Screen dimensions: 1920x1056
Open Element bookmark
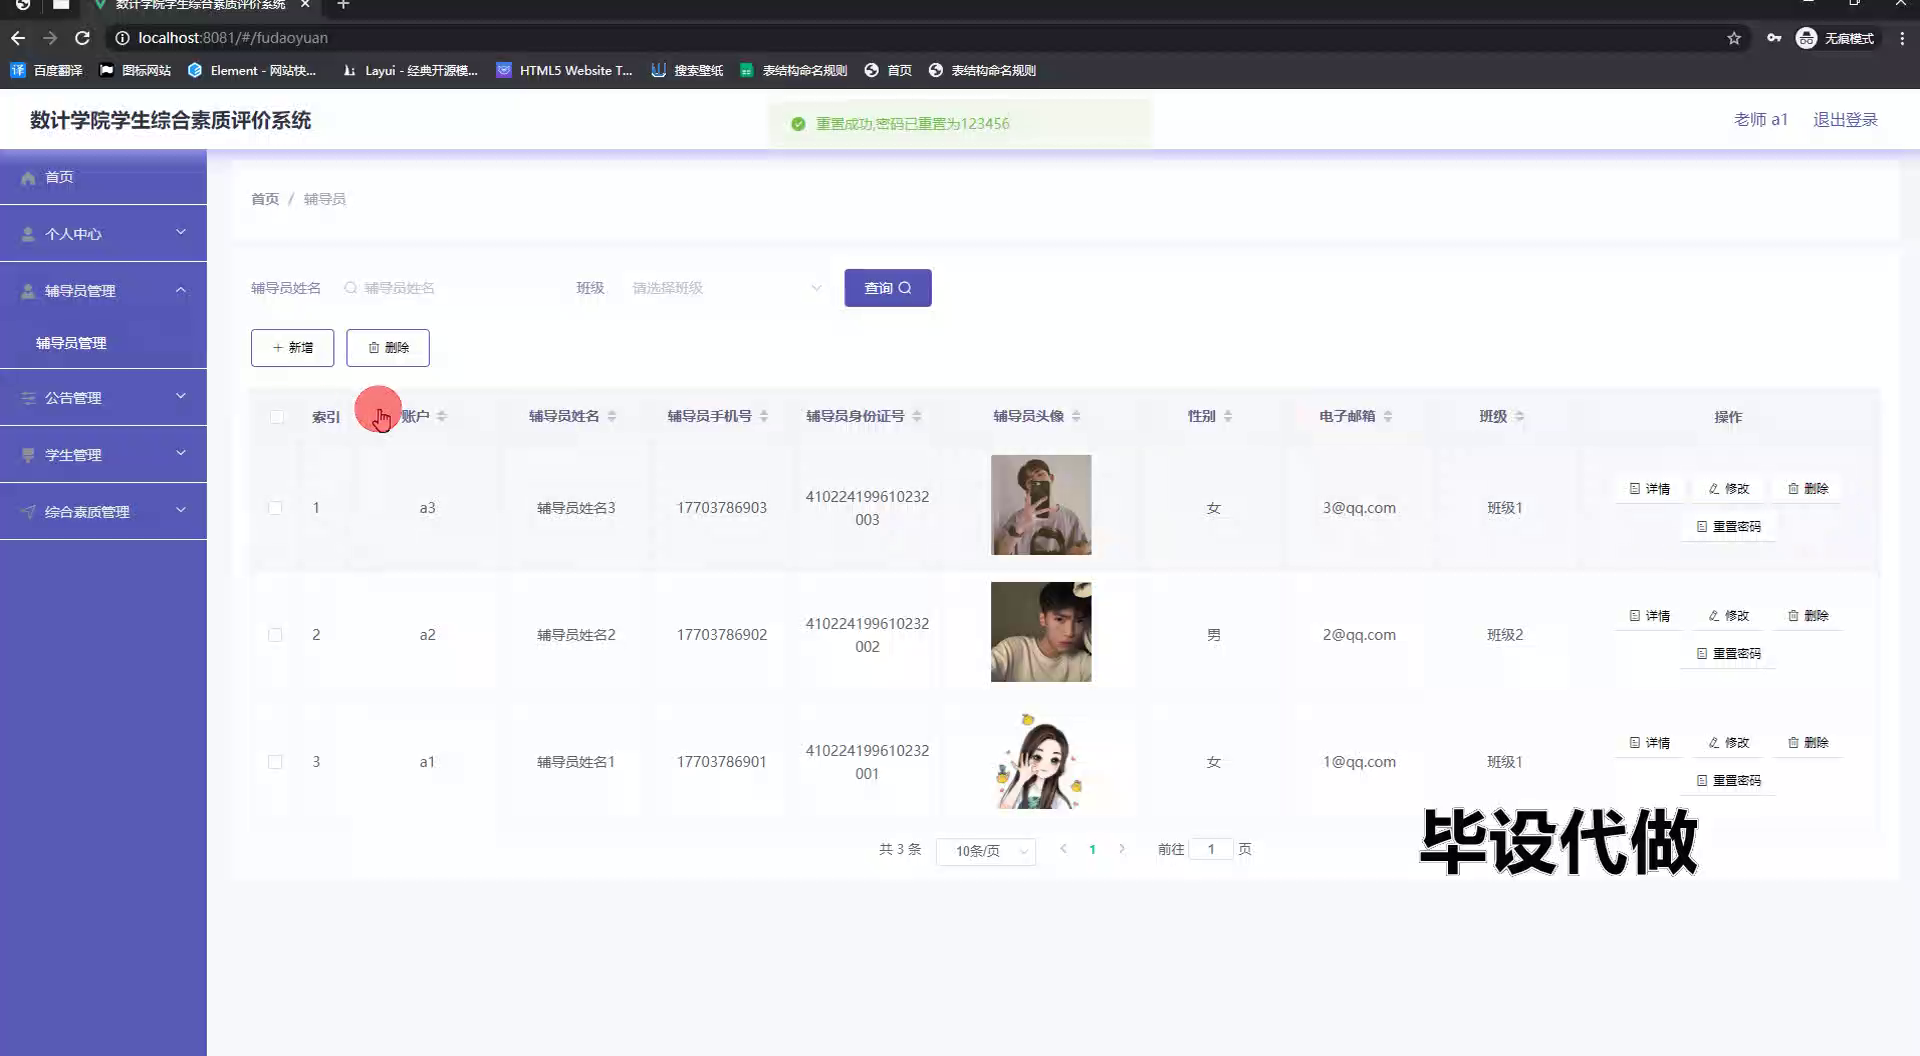point(252,70)
